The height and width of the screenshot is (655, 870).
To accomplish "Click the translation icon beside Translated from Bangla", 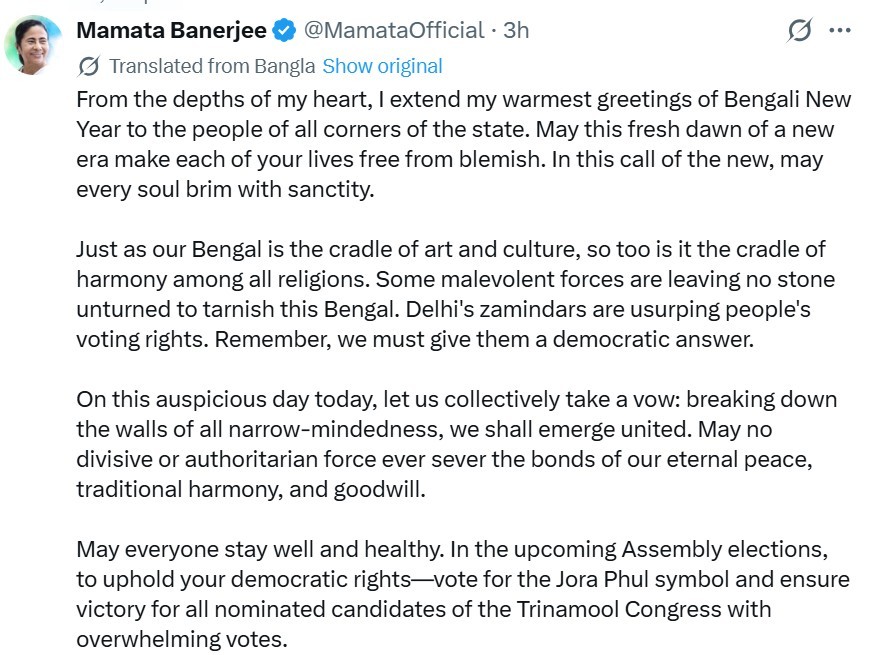I will click(88, 67).
